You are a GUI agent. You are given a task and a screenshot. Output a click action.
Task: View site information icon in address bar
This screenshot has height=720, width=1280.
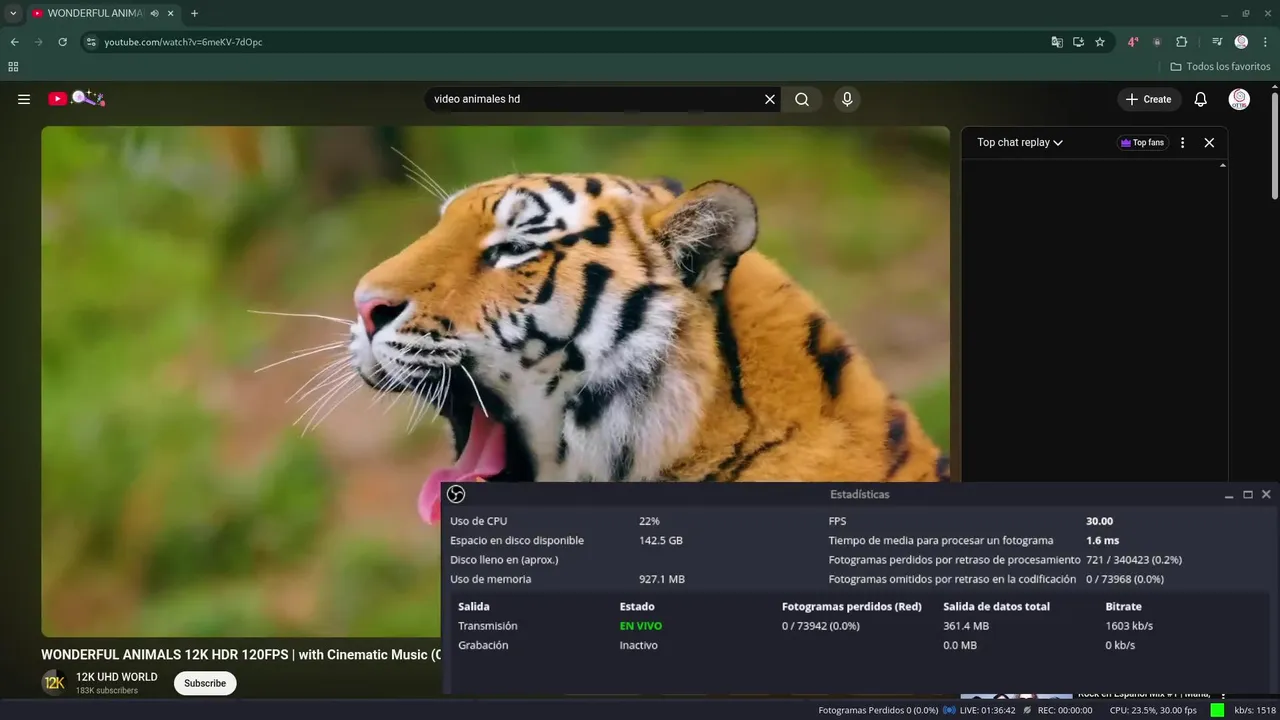(x=91, y=42)
